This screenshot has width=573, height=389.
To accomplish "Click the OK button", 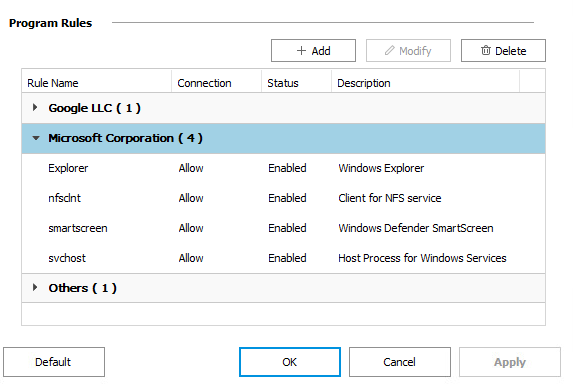I will [290, 362].
